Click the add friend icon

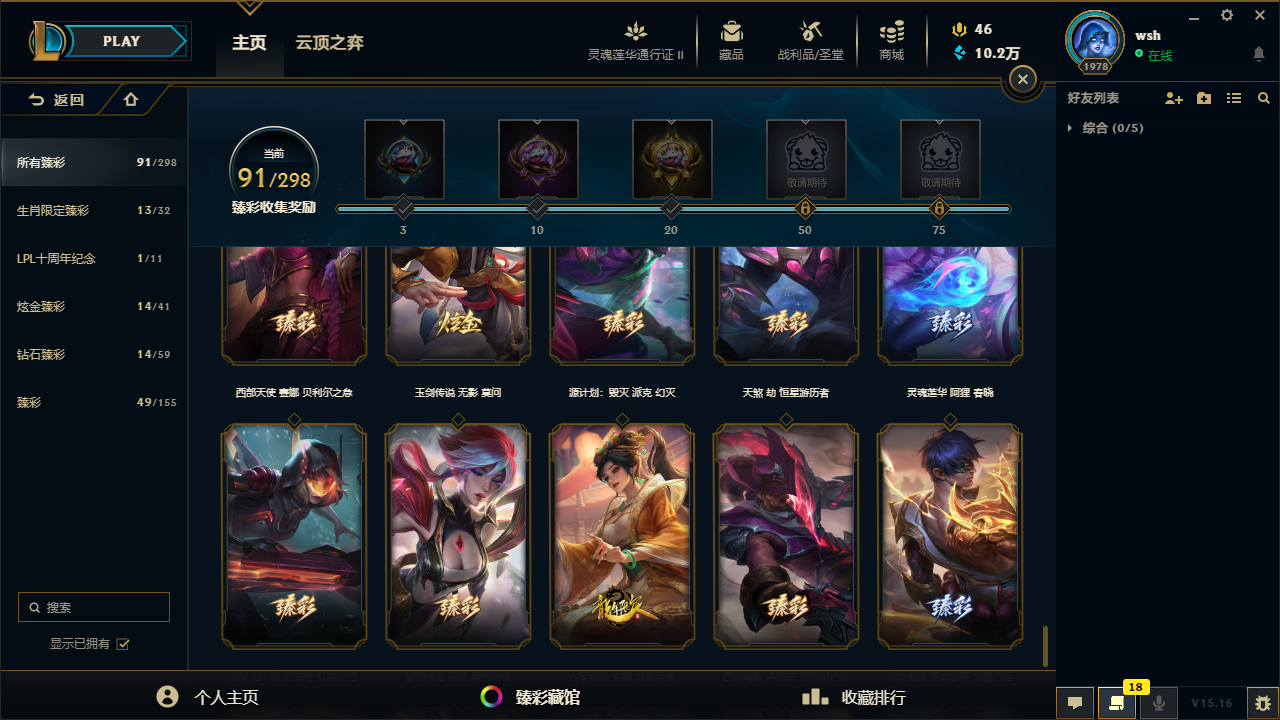click(1174, 98)
